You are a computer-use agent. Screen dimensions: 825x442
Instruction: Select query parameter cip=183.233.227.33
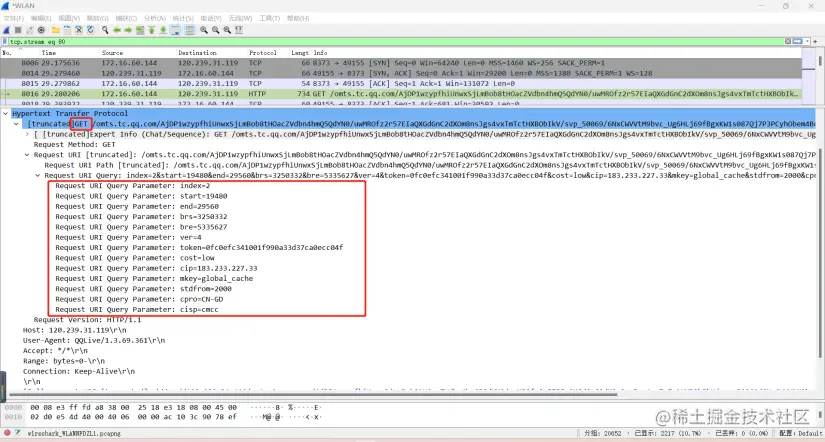coord(156,268)
